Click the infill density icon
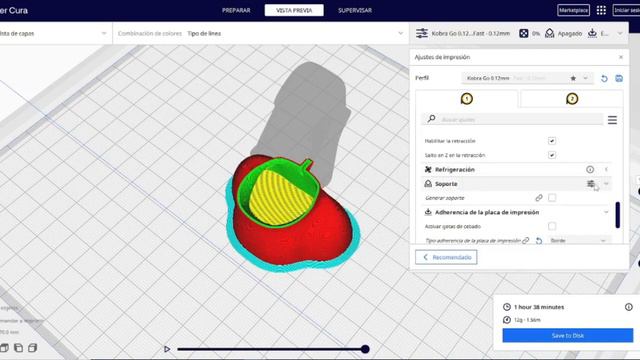This screenshot has width=640, height=360. tap(523, 33)
